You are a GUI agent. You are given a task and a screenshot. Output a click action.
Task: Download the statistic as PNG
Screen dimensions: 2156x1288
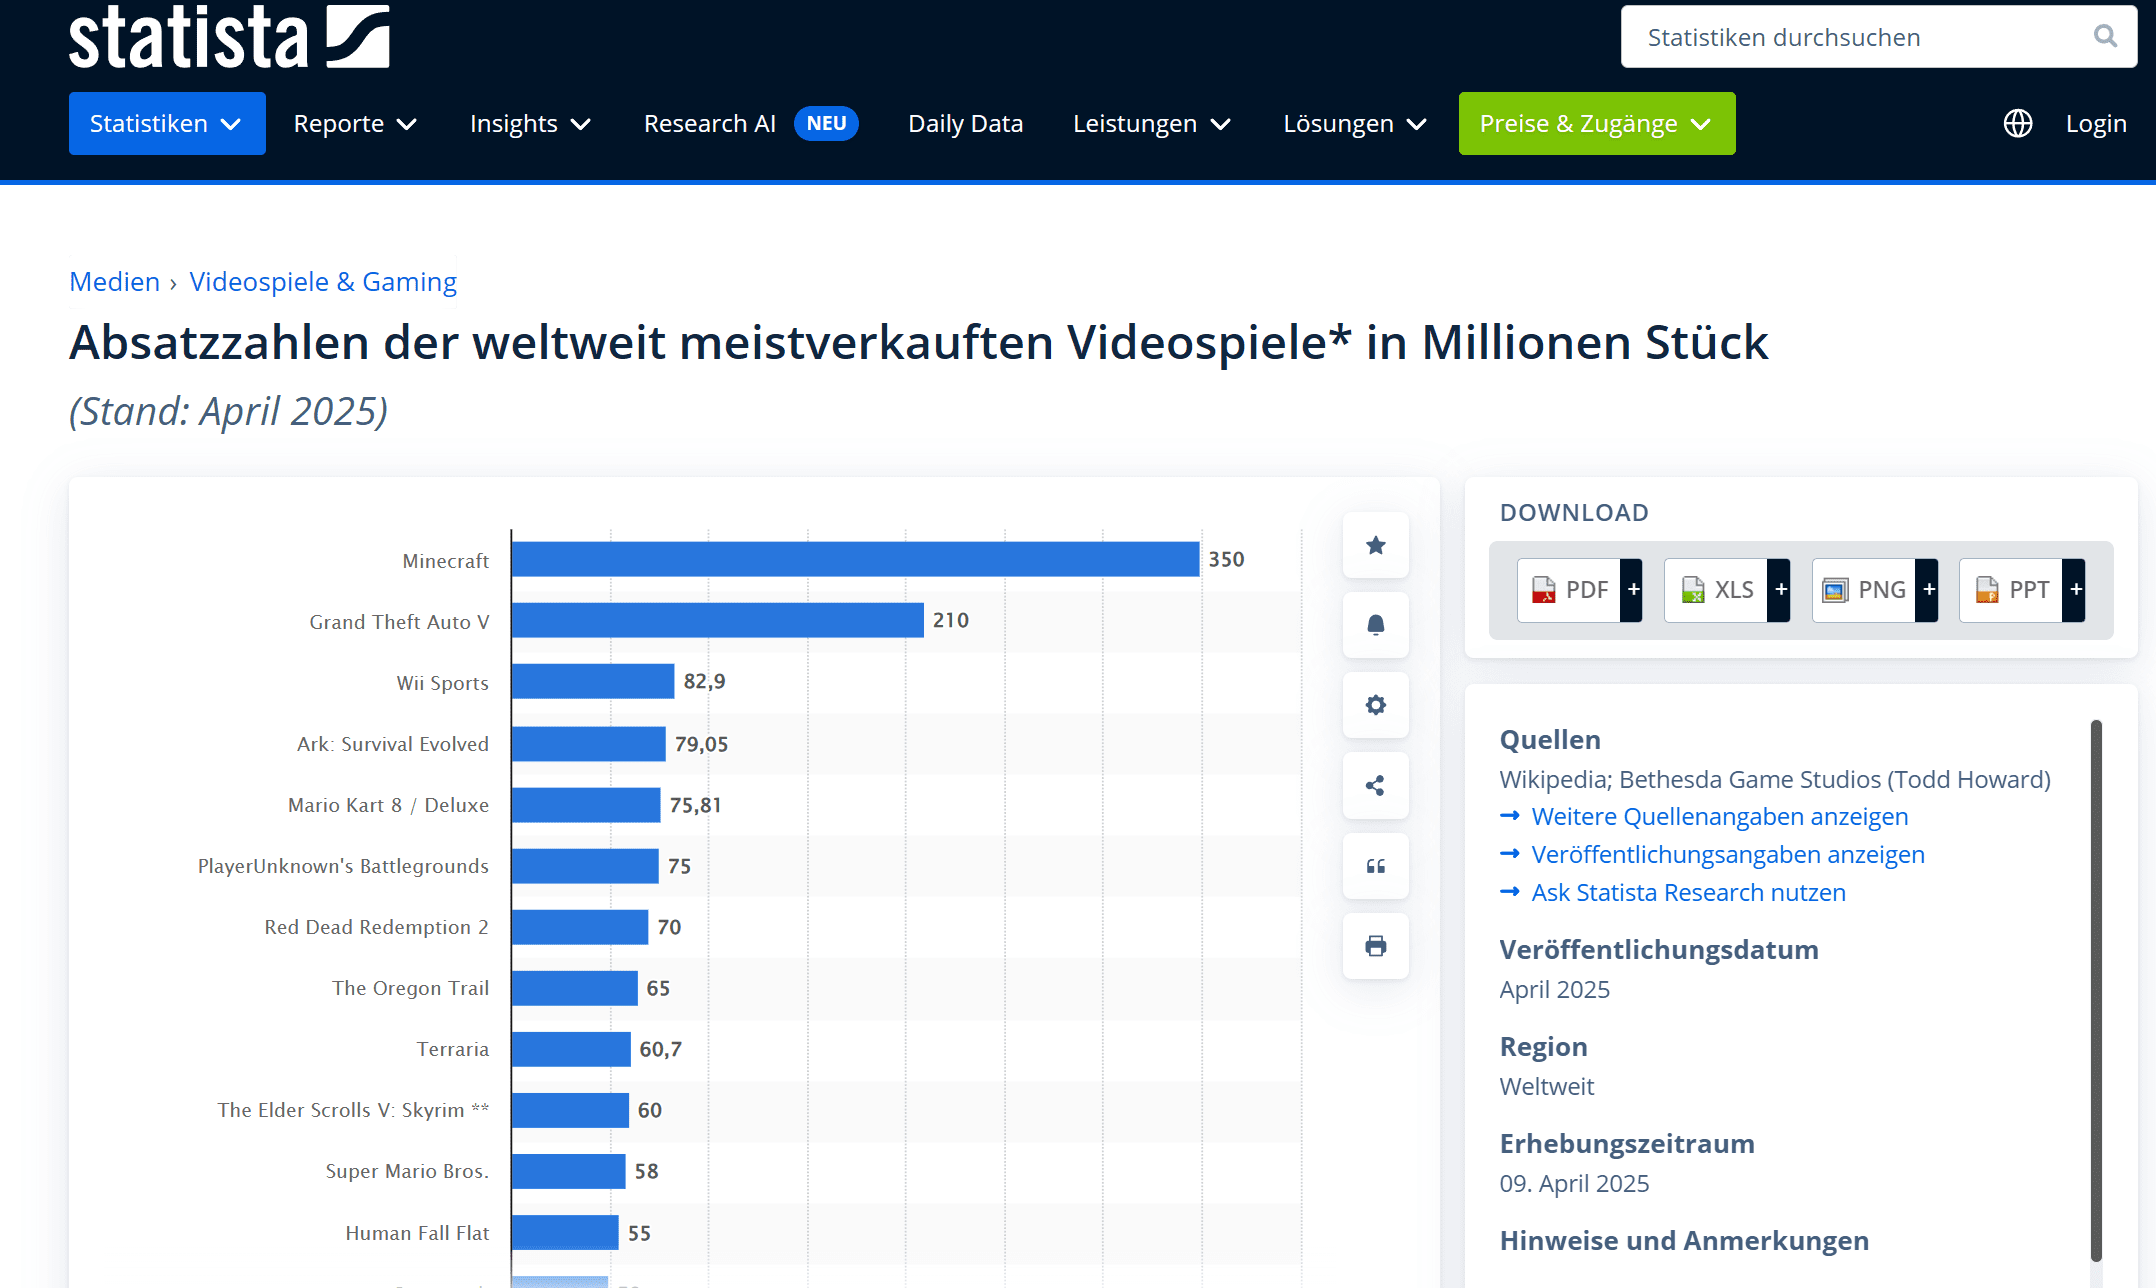[x=1864, y=590]
